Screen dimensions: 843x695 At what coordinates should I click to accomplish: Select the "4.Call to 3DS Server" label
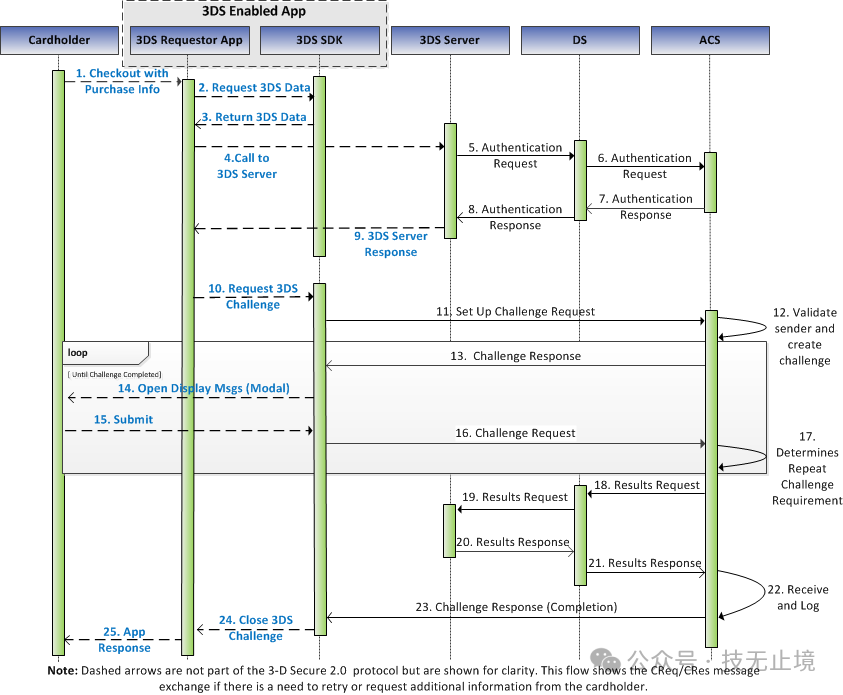[x=247, y=166]
